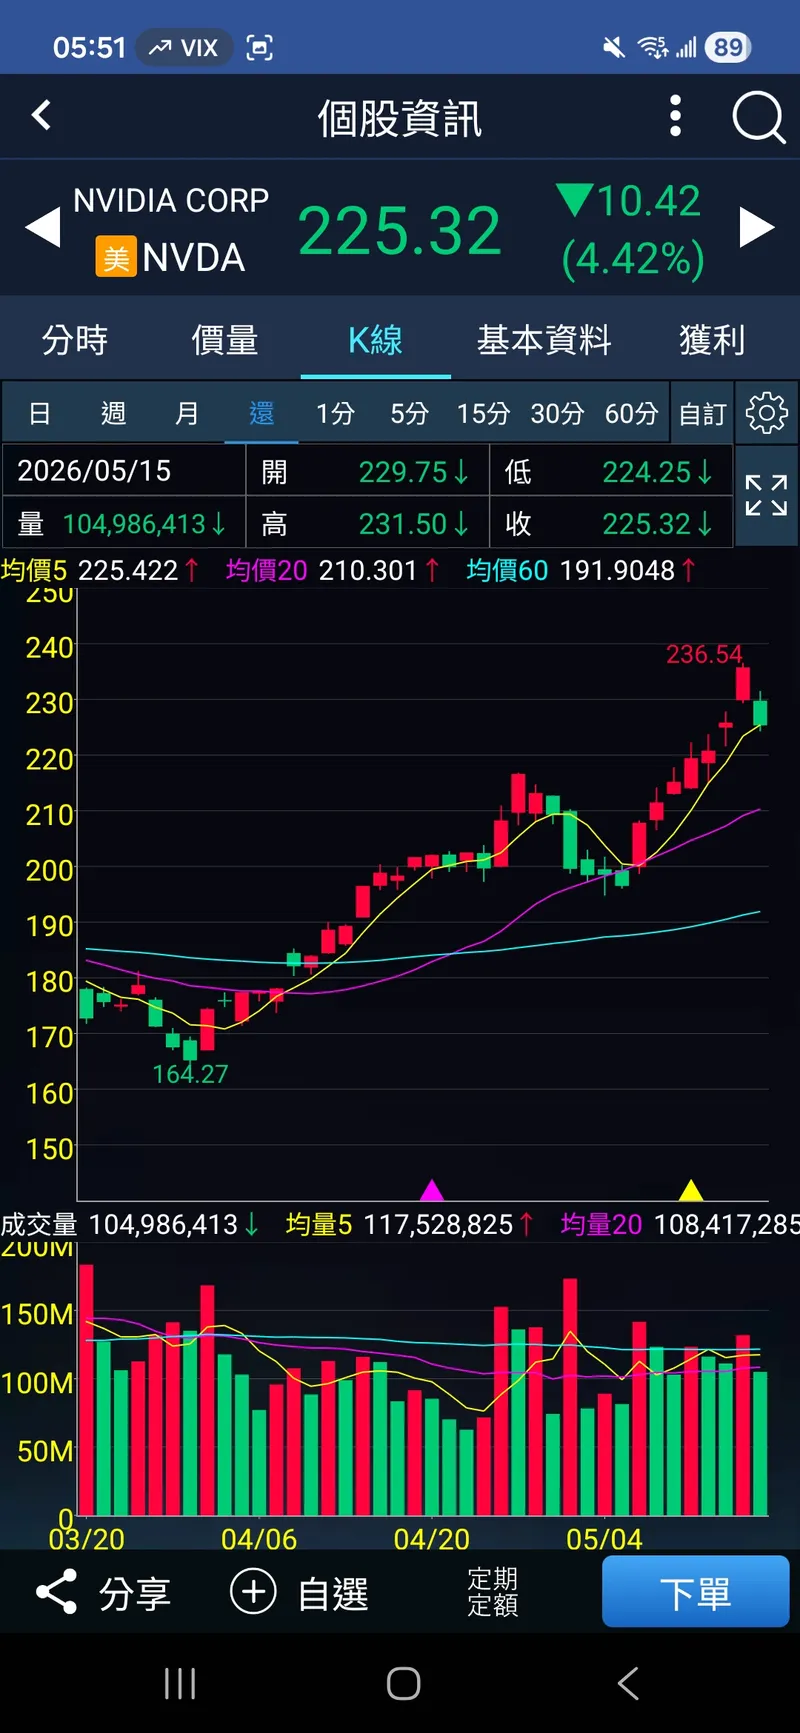
Task: Open the 分時 tab
Action: point(75,340)
